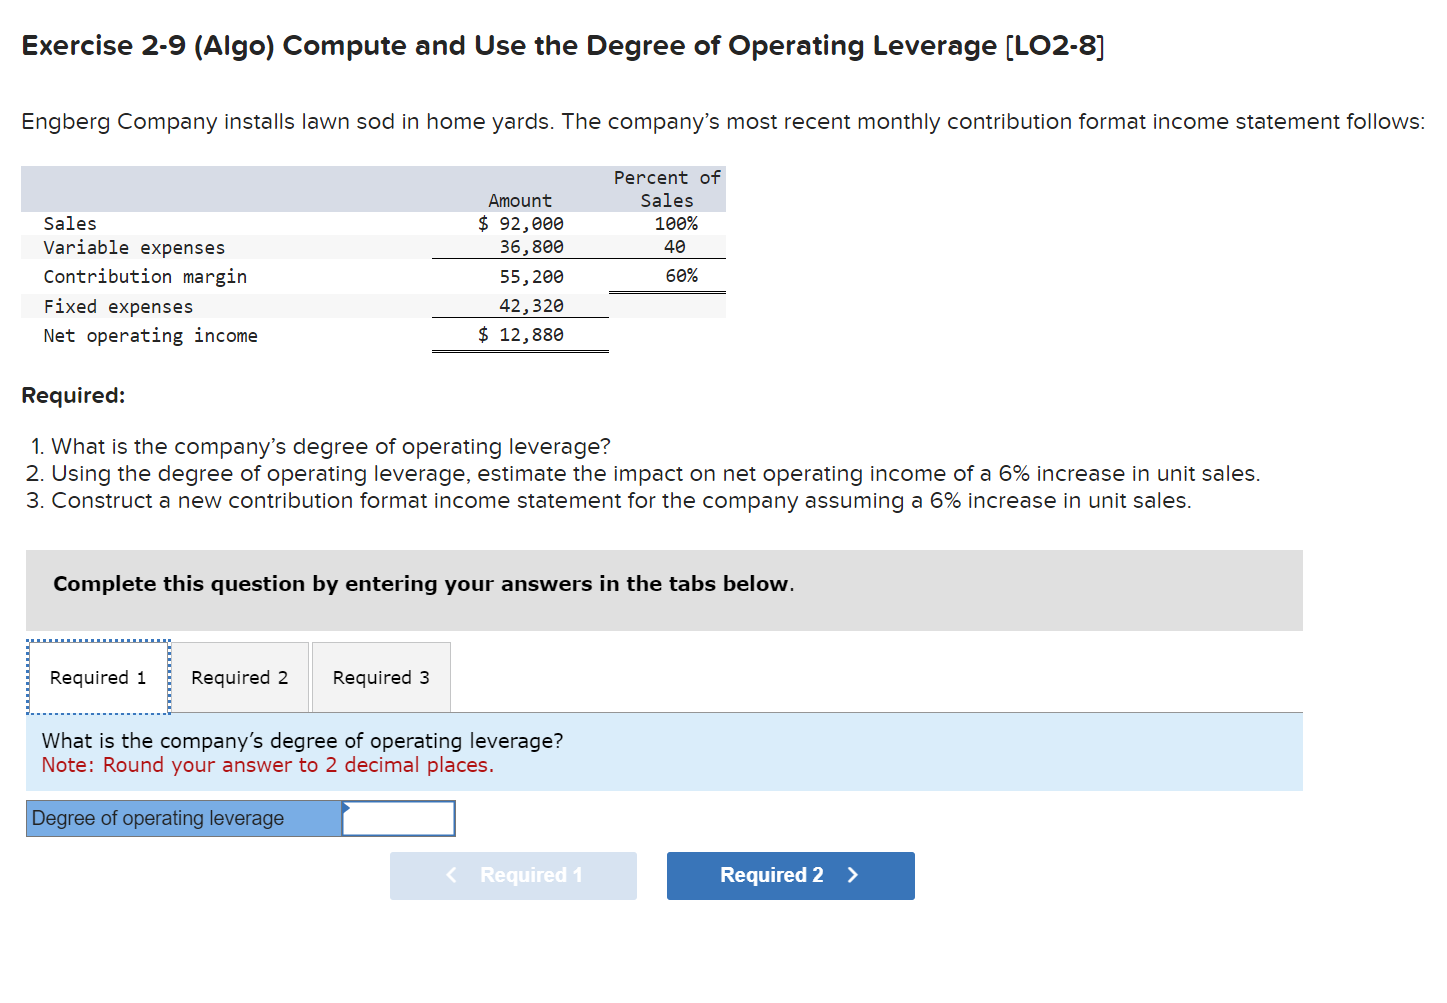1447x1003 pixels.
Task: Switch to the Required 3 tab
Action: coord(381,677)
